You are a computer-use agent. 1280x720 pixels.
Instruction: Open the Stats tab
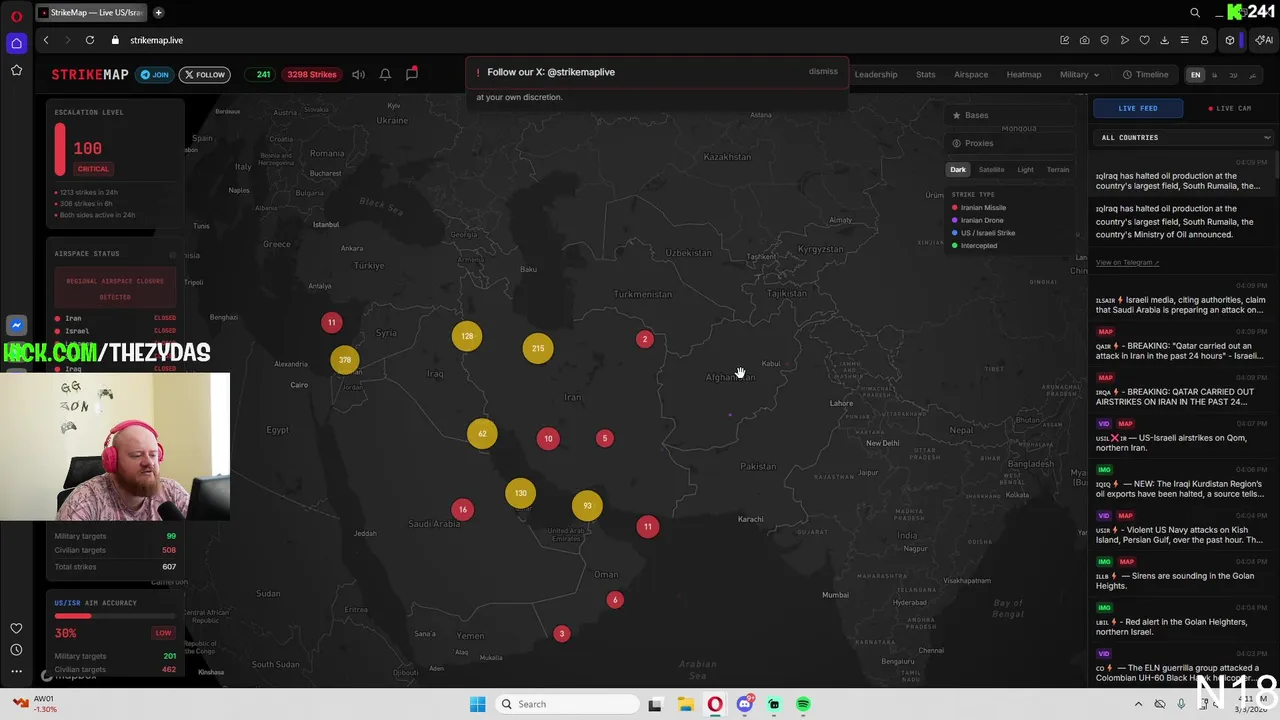(x=926, y=74)
